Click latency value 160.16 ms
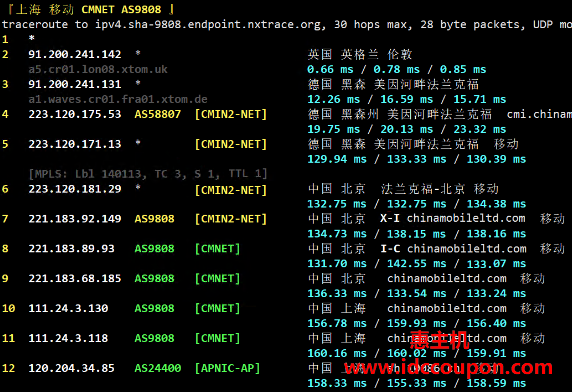Screen dimensions: 572x392 pos(337,353)
